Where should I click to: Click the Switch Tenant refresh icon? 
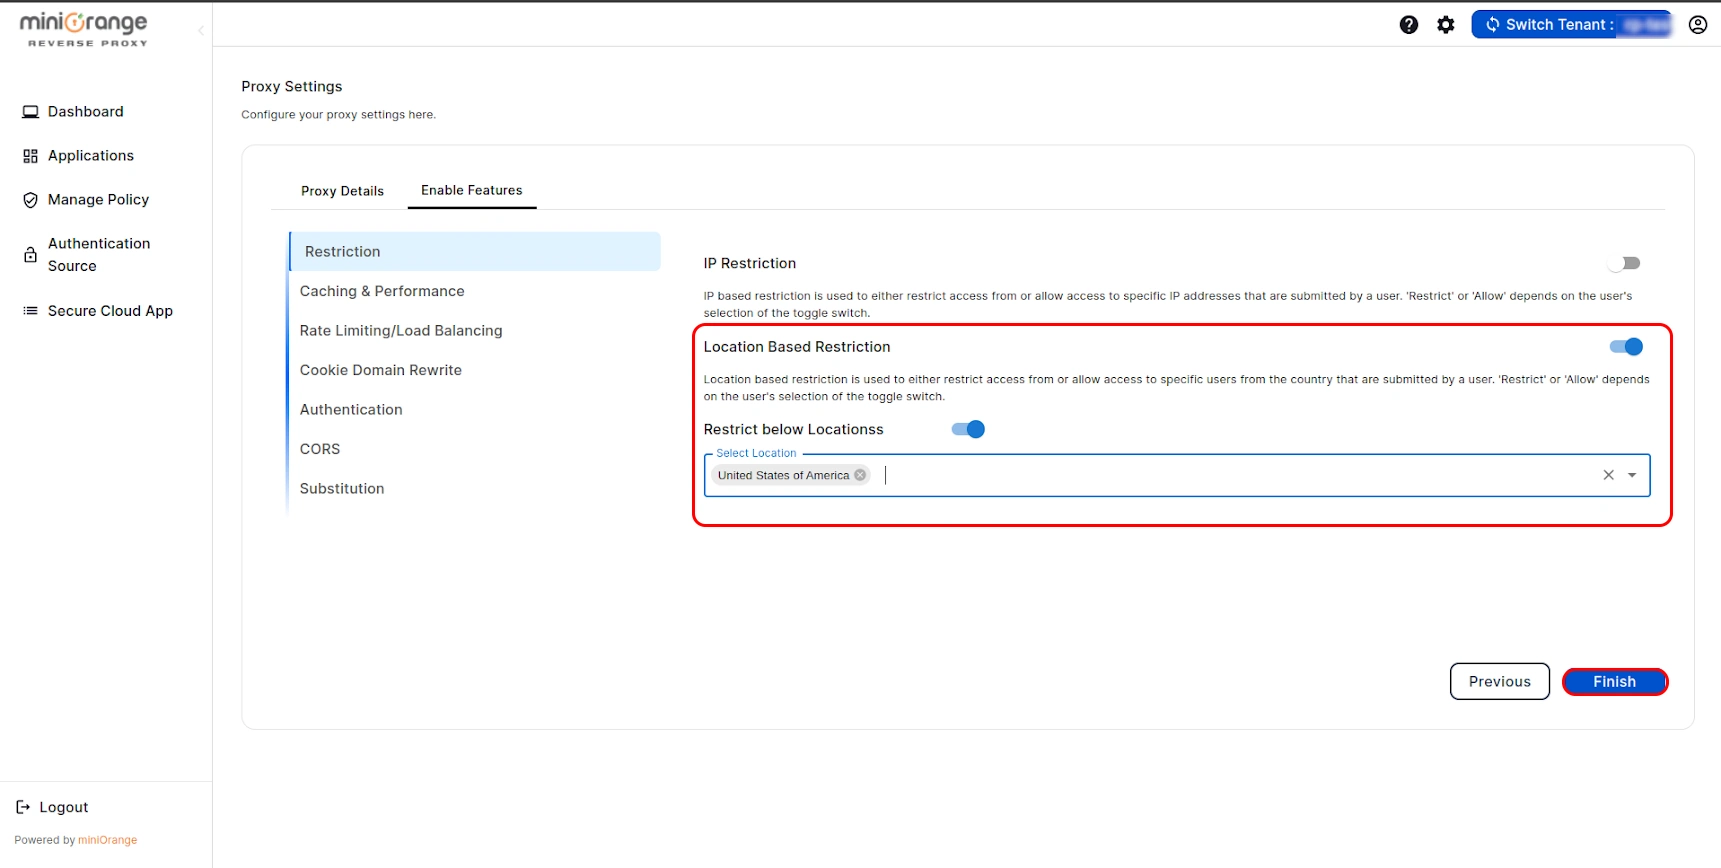(x=1492, y=25)
